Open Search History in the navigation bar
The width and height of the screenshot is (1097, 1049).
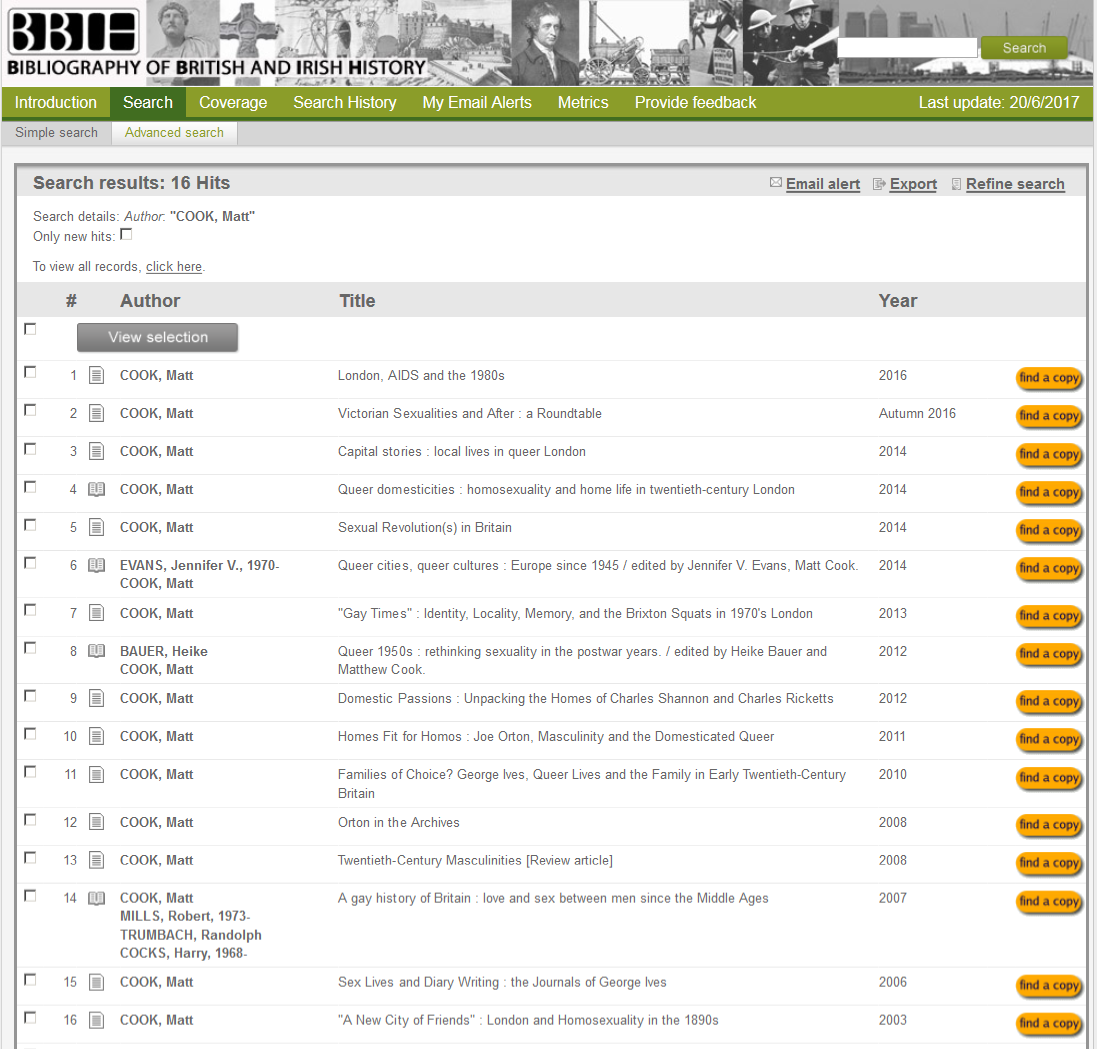click(x=344, y=102)
